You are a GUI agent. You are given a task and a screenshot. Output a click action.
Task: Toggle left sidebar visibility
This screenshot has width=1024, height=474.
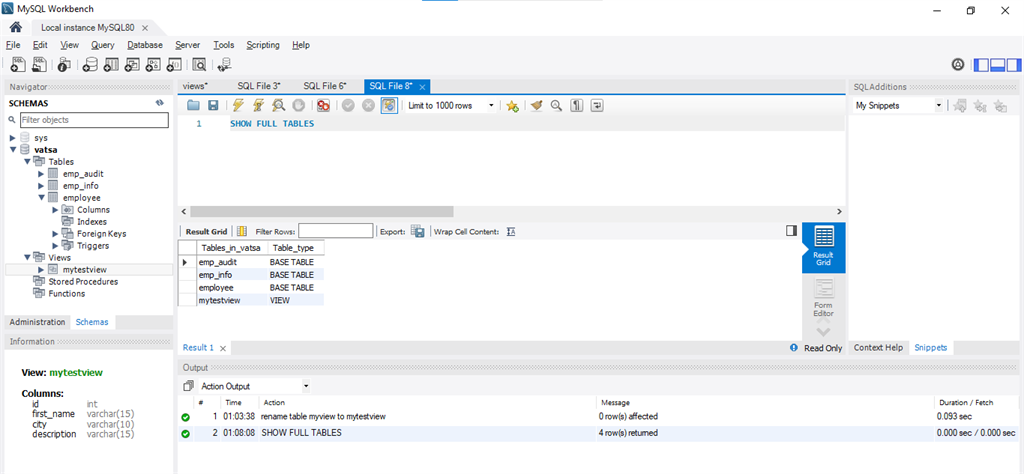(x=981, y=65)
